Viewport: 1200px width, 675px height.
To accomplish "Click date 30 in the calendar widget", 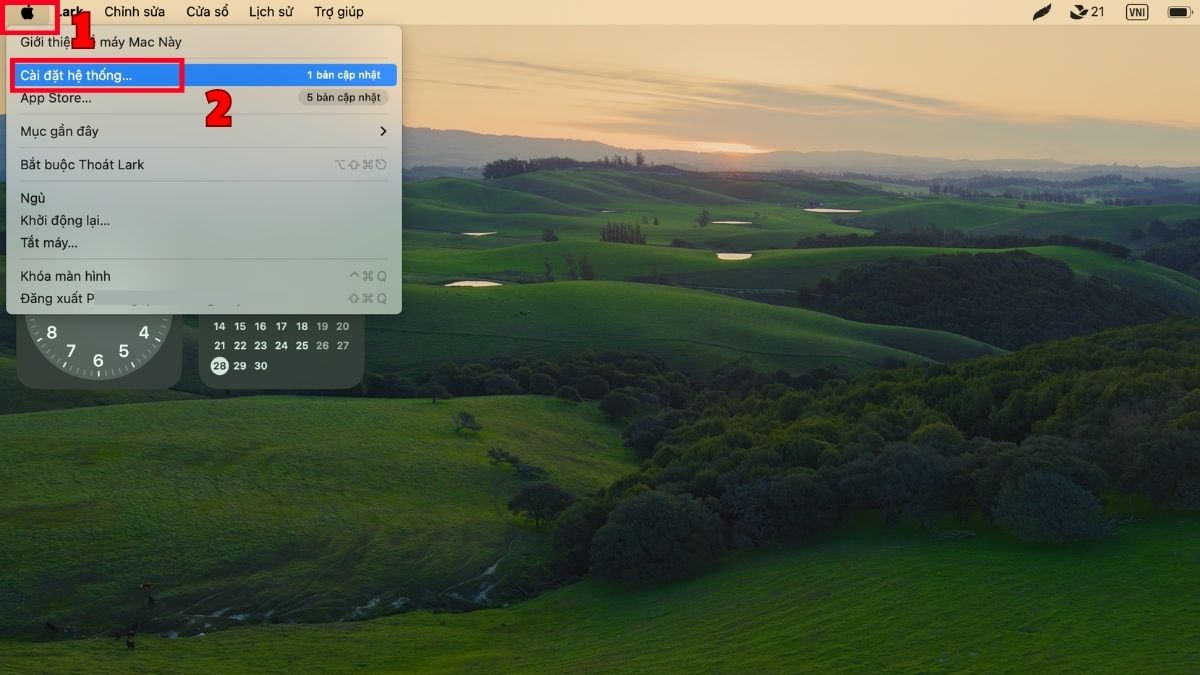I will (x=260, y=366).
